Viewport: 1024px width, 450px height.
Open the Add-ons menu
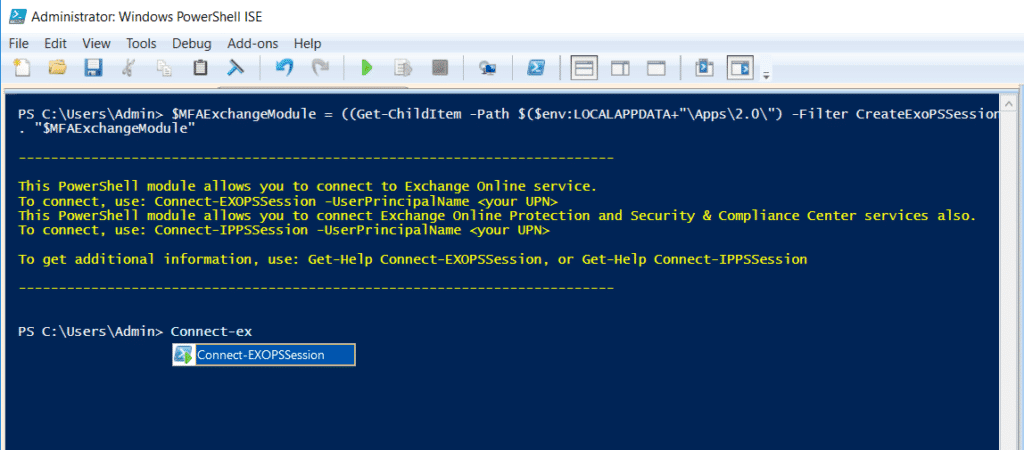tap(253, 44)
